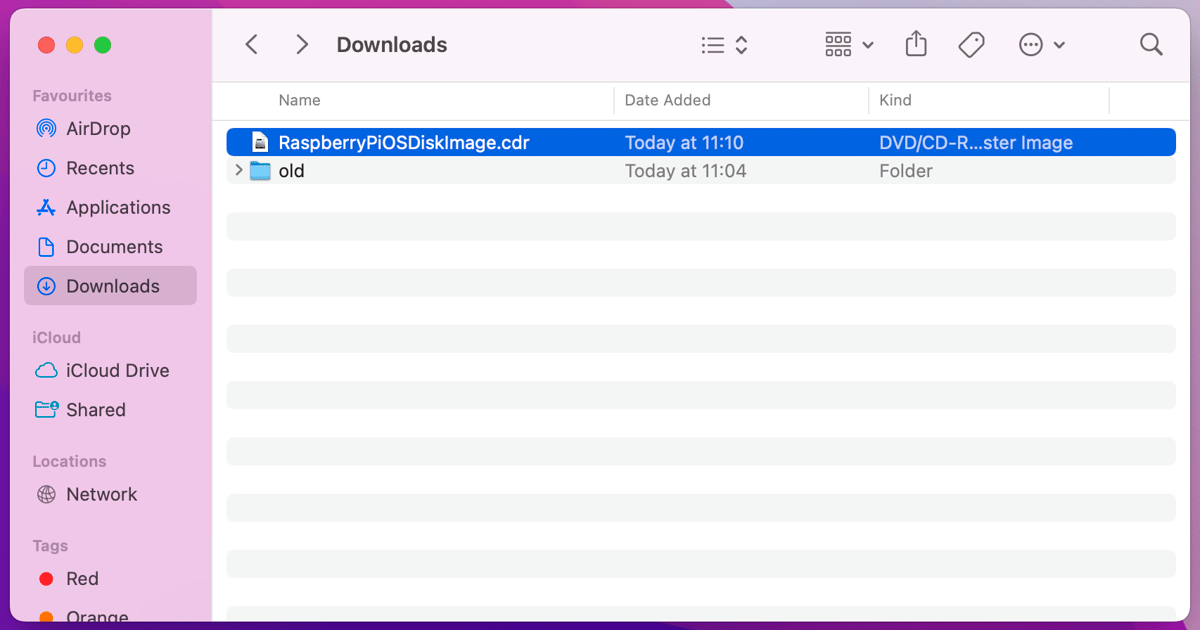This screenshot has width=1200, height=630.
Task: Click the Documents page icon
Action: coord(46,246)
